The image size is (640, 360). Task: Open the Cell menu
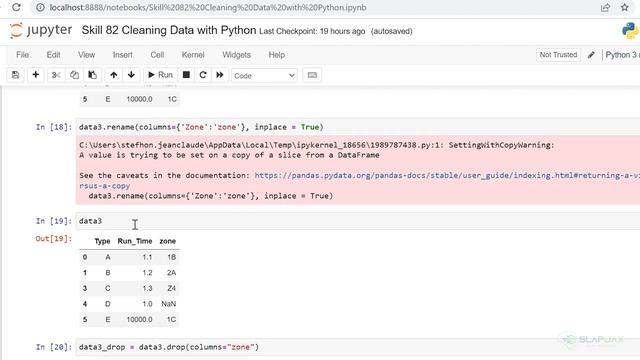[157, 55]
